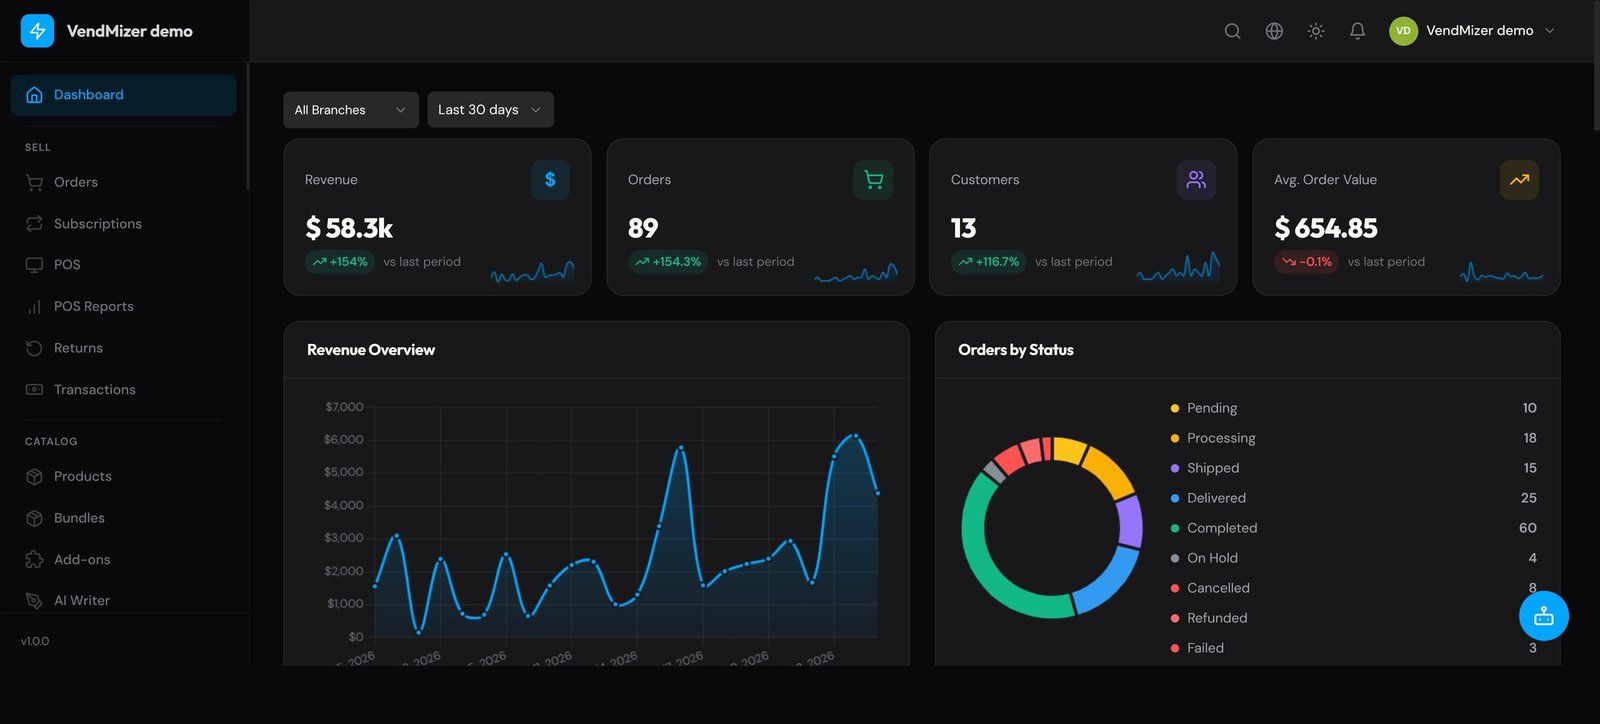Click the purple Shipped donut segment
This screenshot has height=724, width=1600.
[1130, 520]
